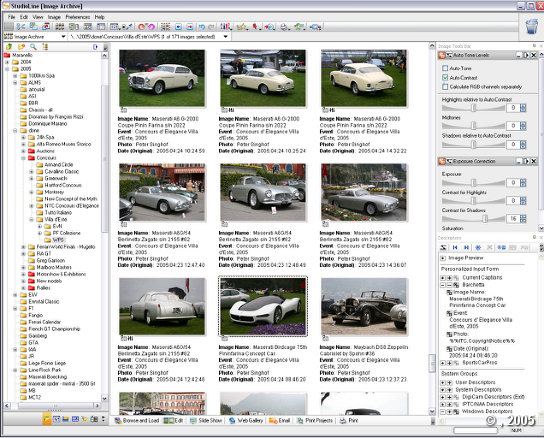This screenshot has height=438, width=544.
Task: Click Browse and Load button
Action: coord(137,420)
